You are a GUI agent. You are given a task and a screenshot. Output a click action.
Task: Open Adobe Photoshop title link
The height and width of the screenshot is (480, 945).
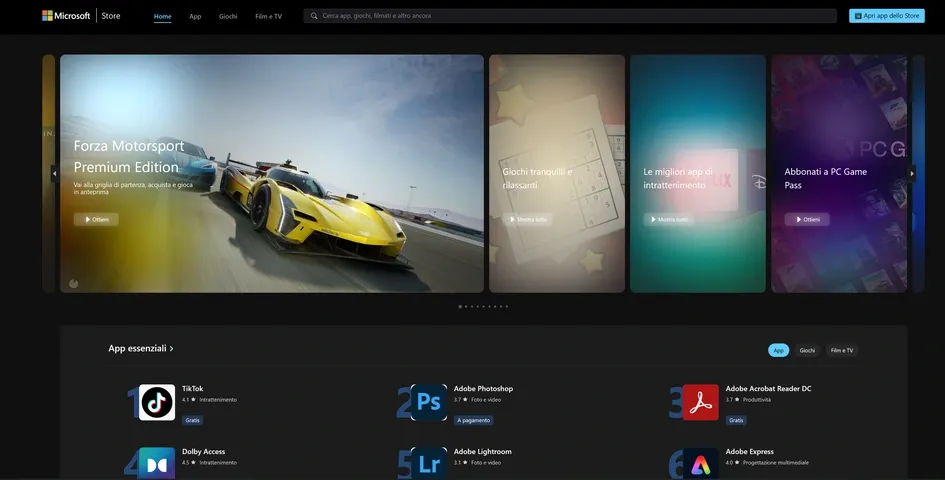(483, 389)
